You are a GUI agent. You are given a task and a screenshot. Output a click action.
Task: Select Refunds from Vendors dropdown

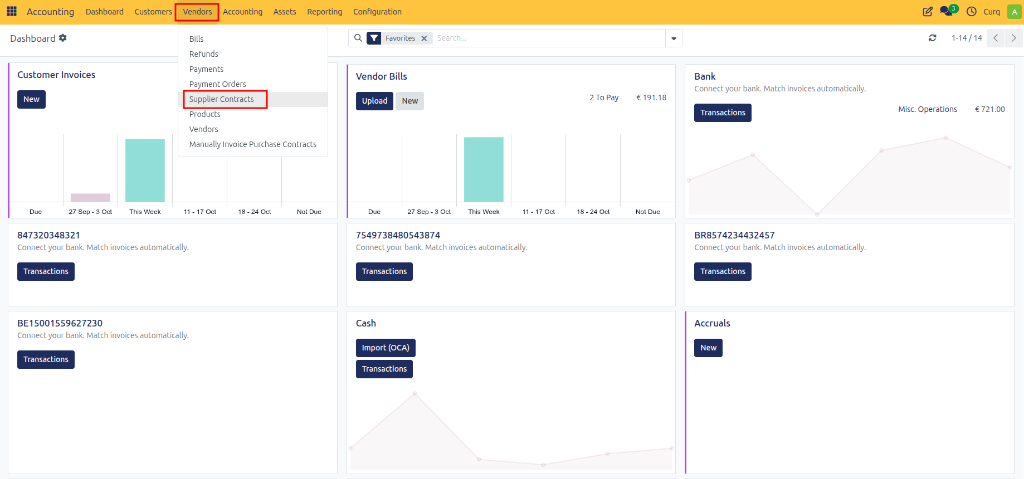click(x=253, y=54)
